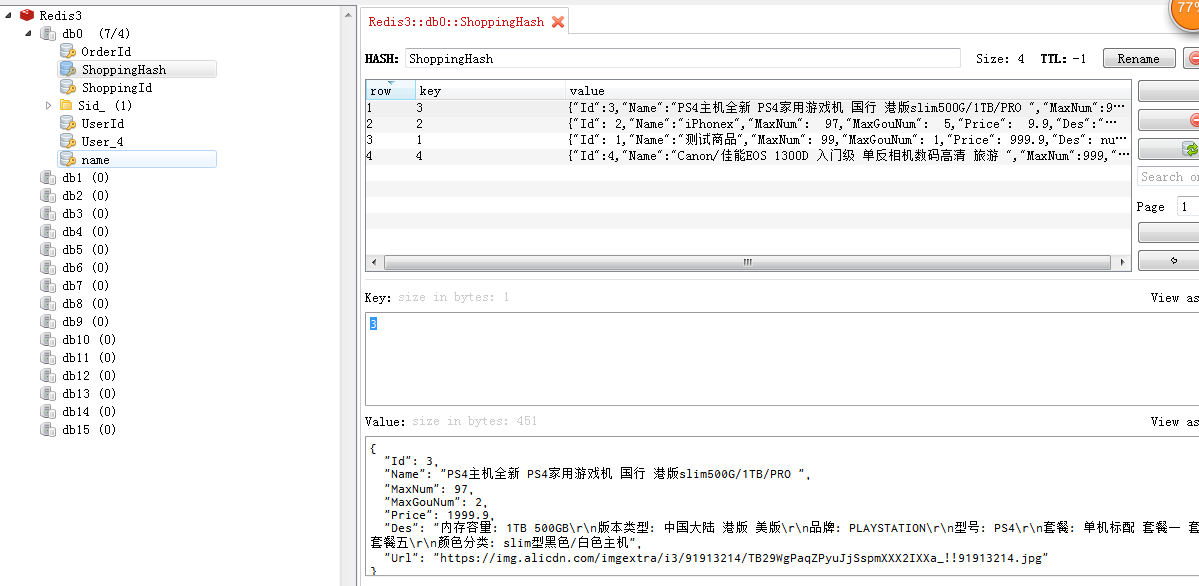The image size is (1199, 586).
Task: Click the db10 database icon
Action: tap(48, 340)
